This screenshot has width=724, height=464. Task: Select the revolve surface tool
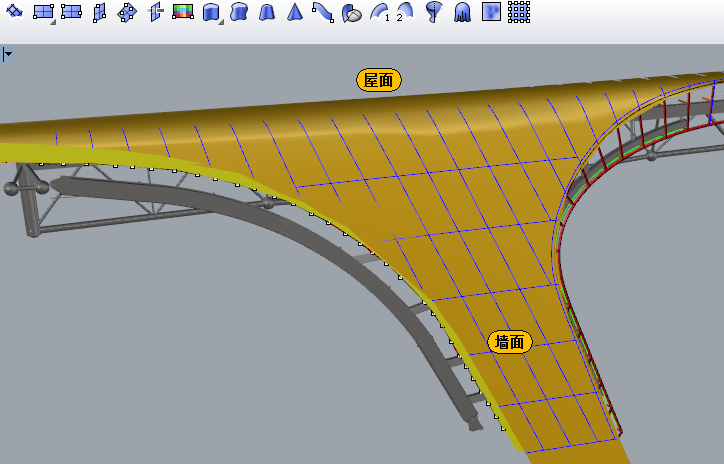click(x=433, y=13)
